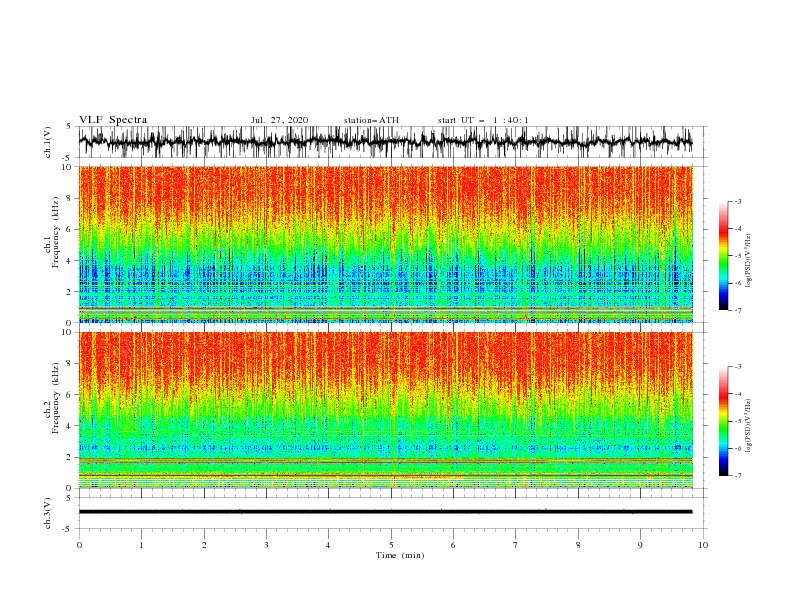Click time axis tick label "1"

tap(141, 545)
